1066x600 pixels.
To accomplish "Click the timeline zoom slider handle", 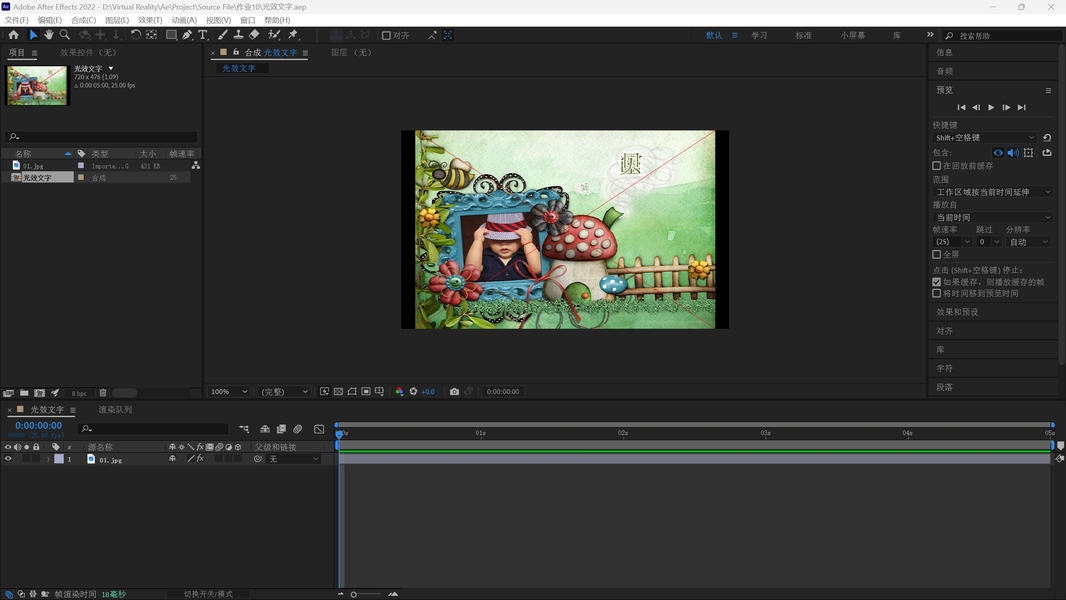I will [x=354, y=595].
